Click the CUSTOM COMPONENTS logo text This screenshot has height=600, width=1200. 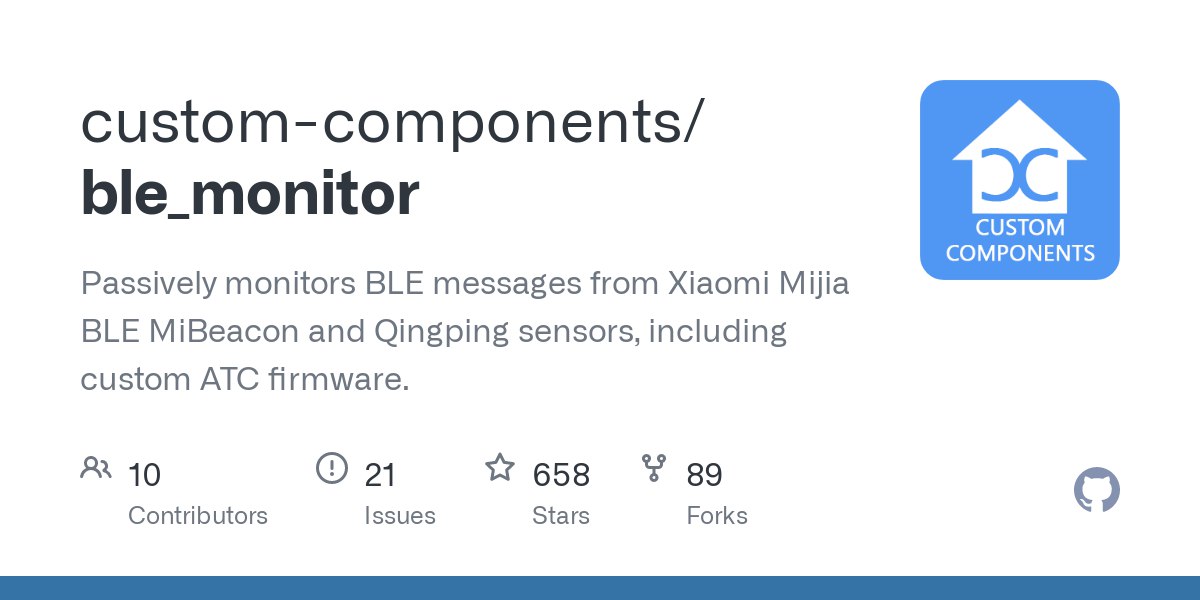coord(1019,240)
